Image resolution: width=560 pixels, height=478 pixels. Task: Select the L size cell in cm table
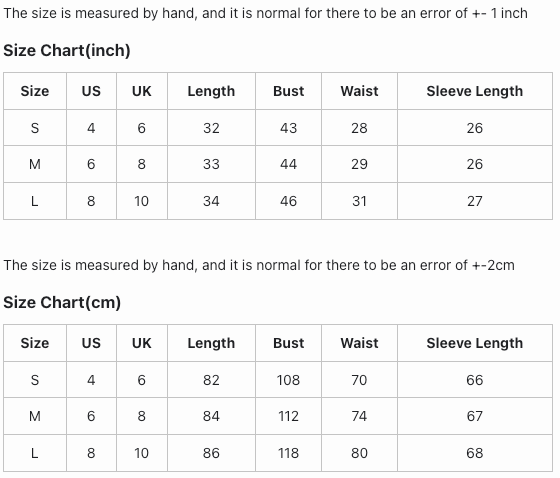tap(35, 453)
